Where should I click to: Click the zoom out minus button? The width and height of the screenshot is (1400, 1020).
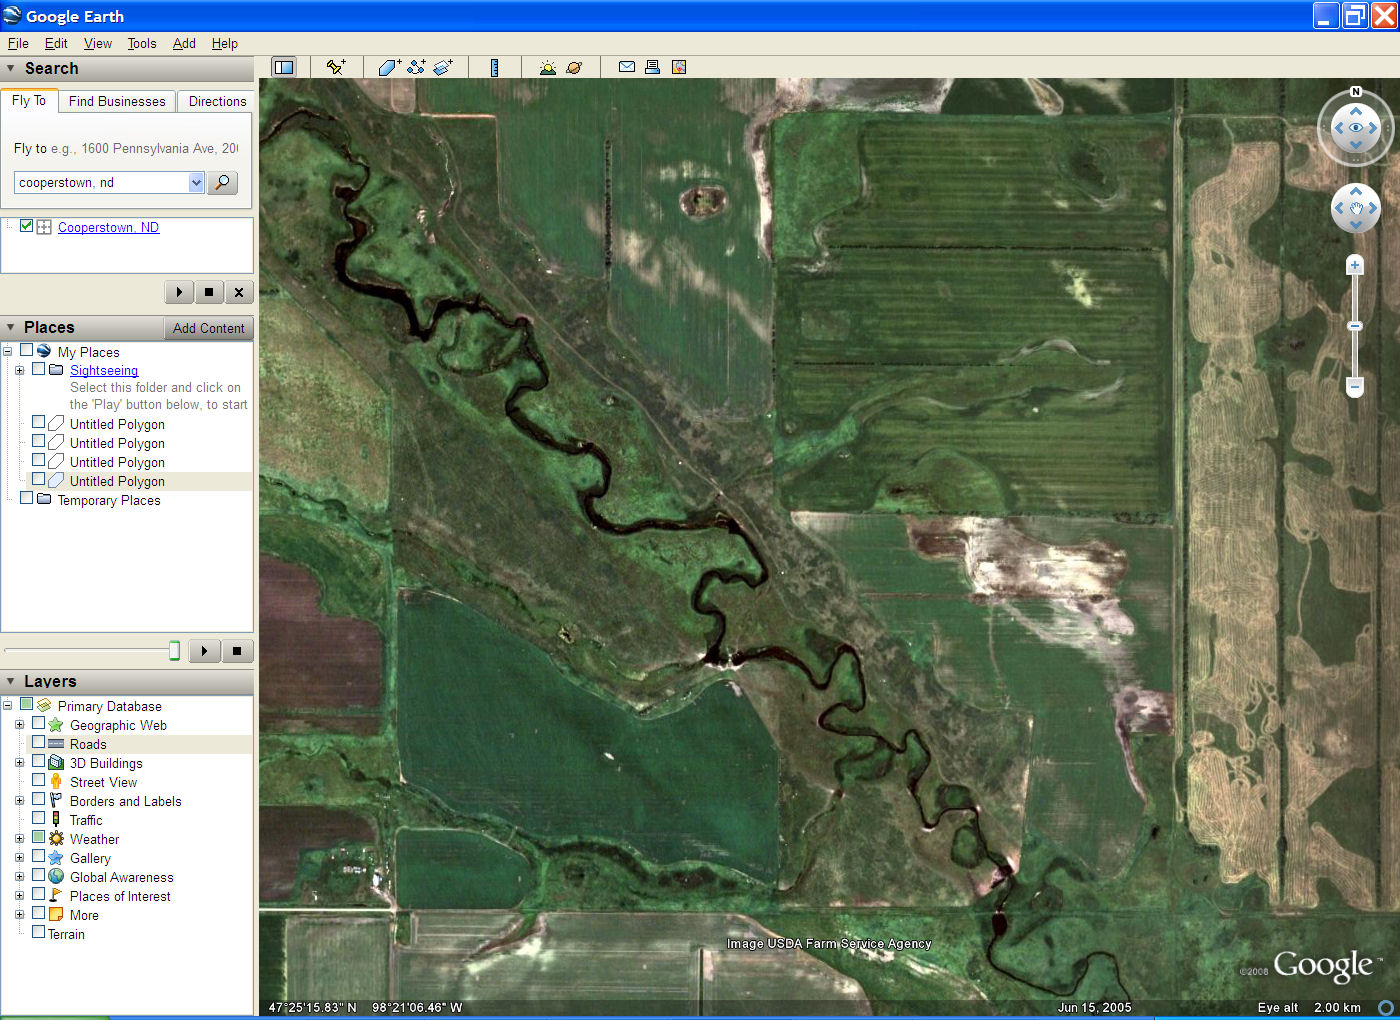click(1355, 386)
